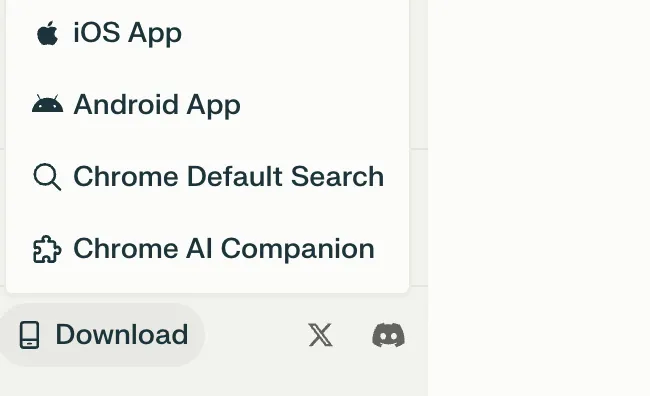Click the Download button label
The image size is (650, 396).
click(122, 335)
